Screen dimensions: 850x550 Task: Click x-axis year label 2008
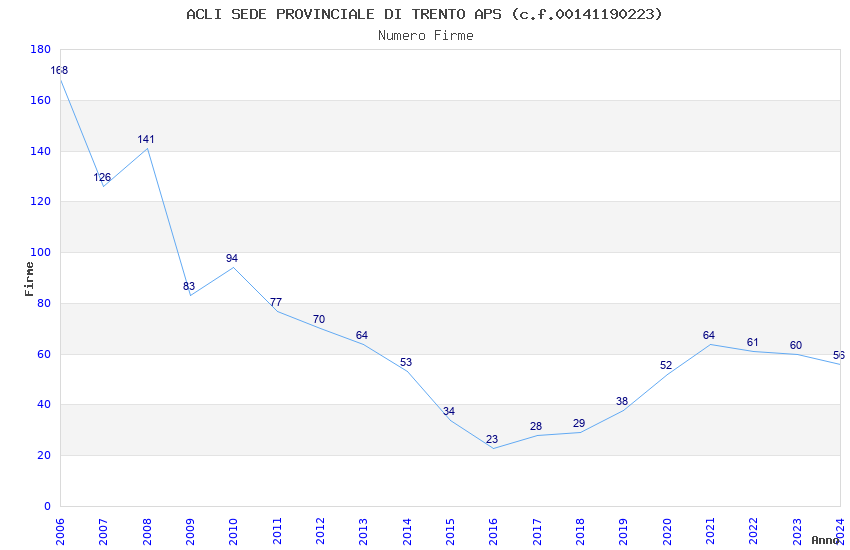(x=147, y=532)
